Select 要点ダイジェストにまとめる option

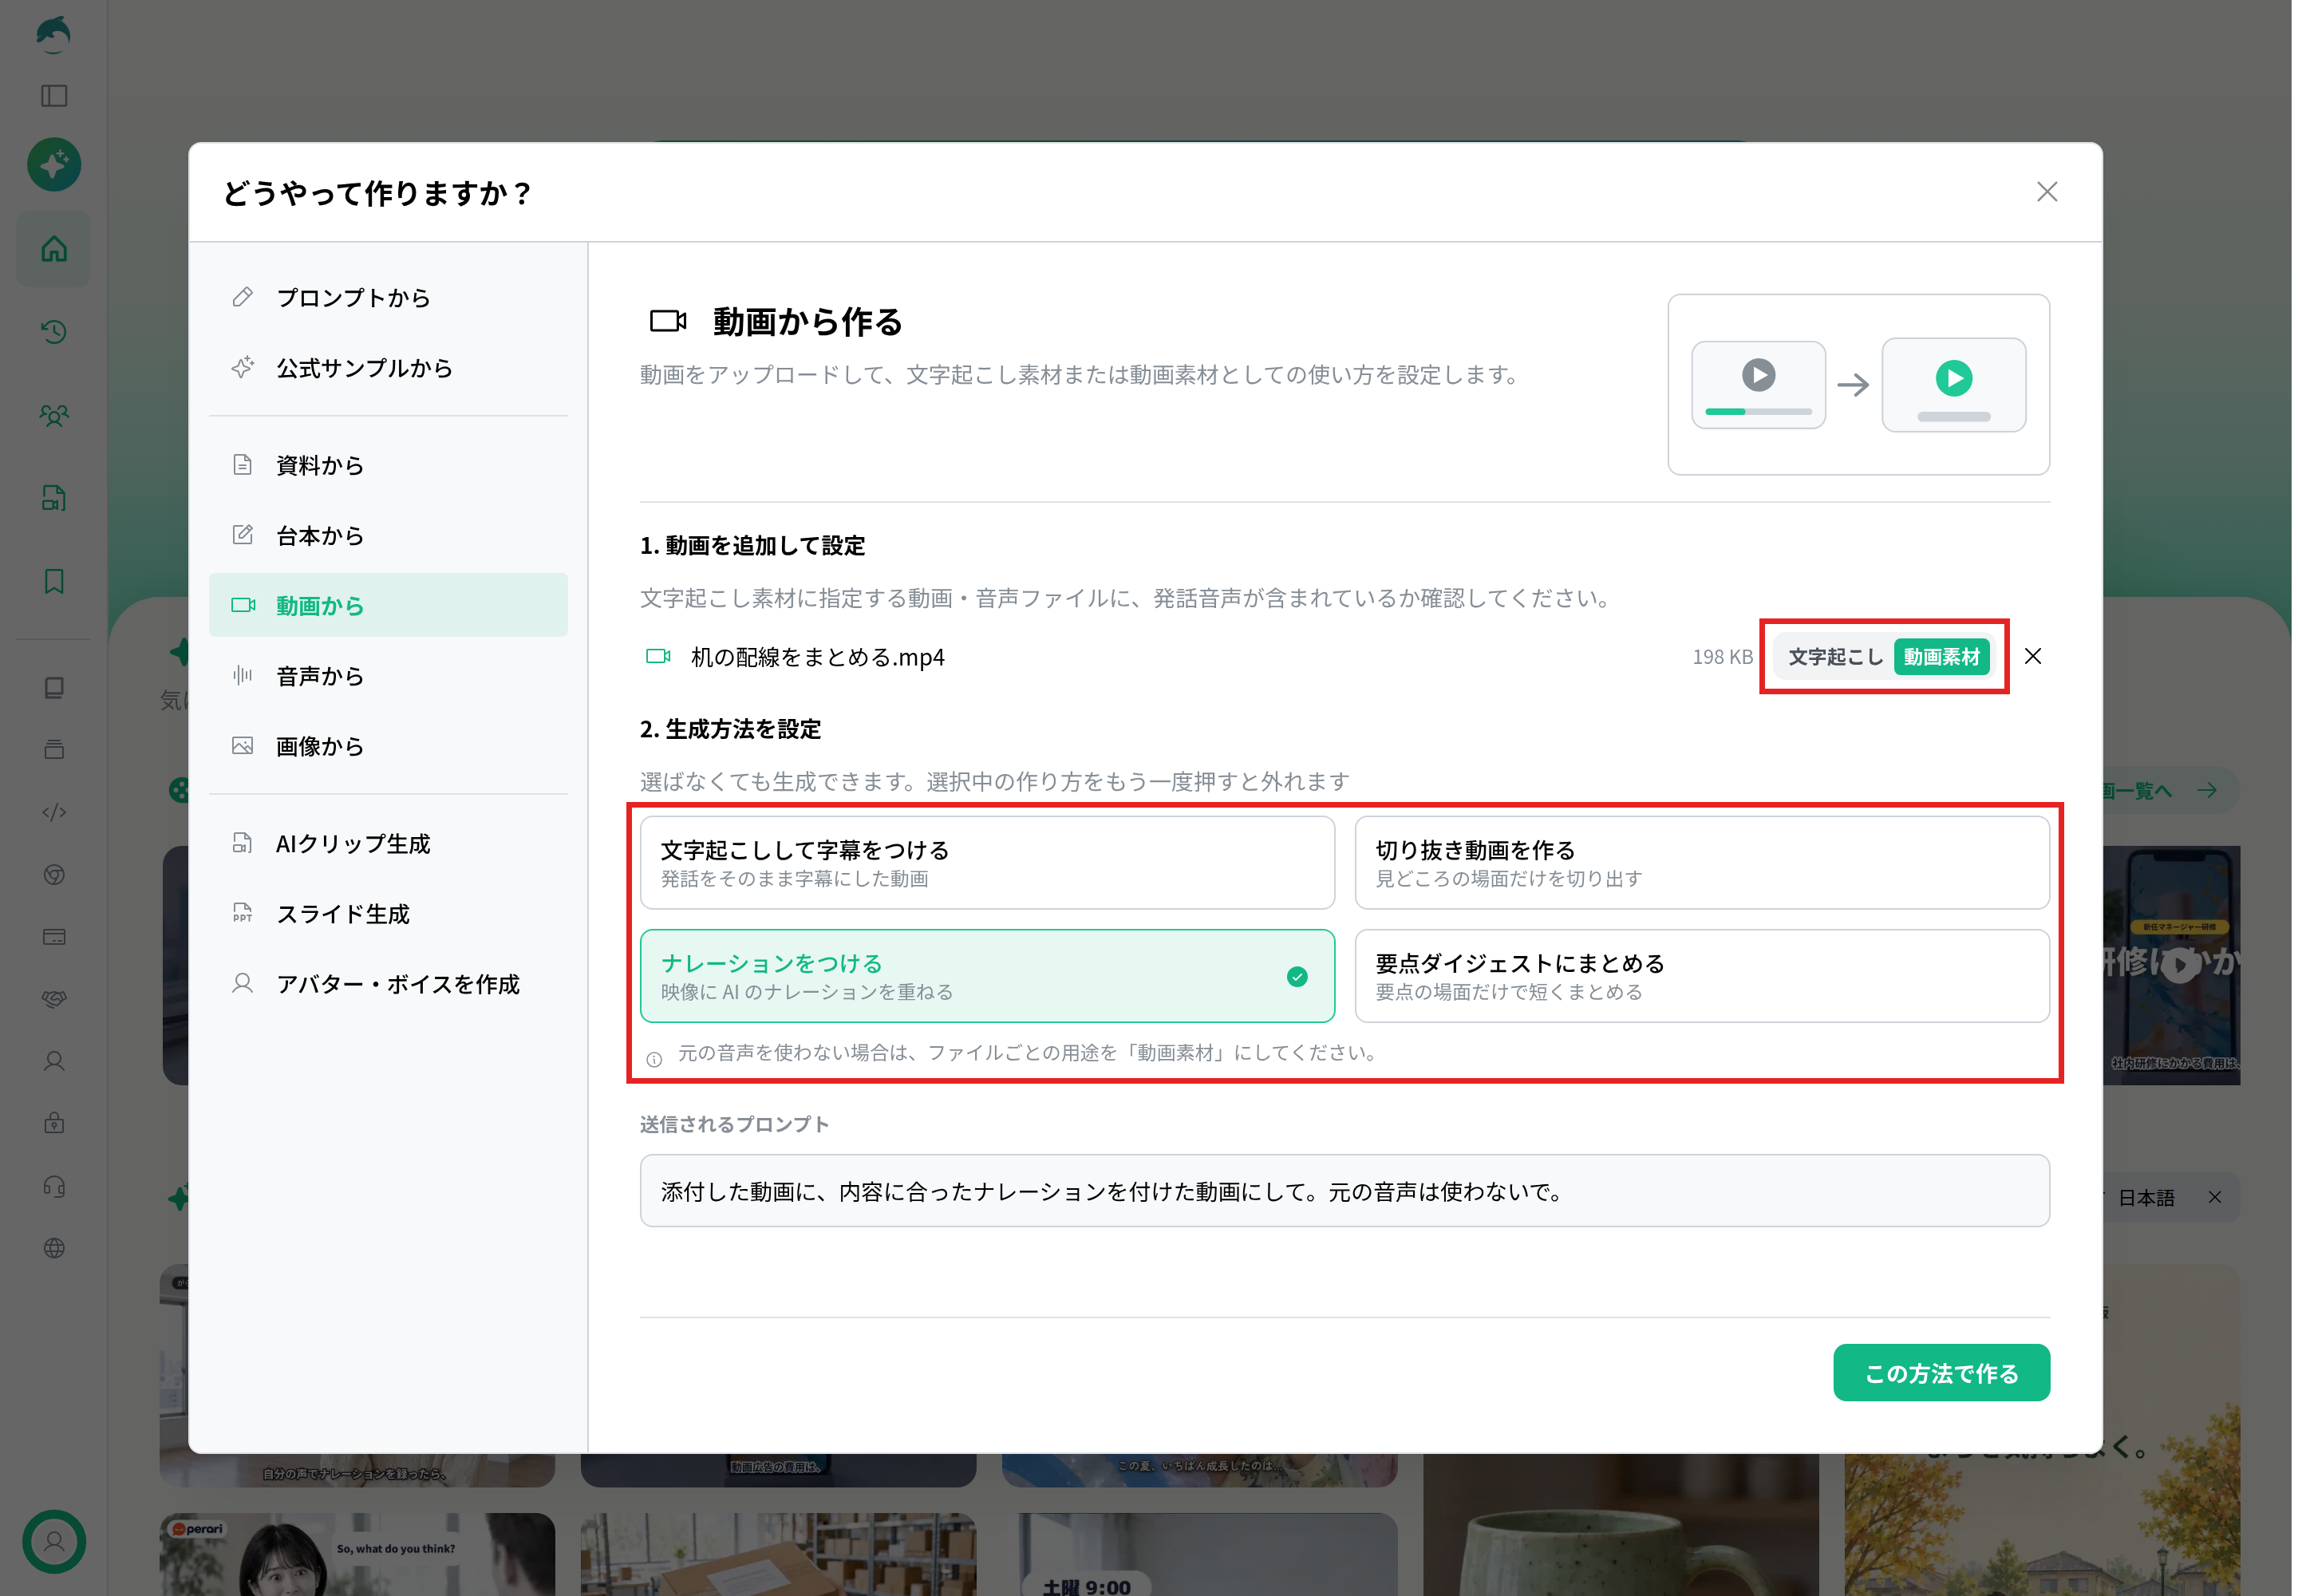click(x=1702, y=976)
